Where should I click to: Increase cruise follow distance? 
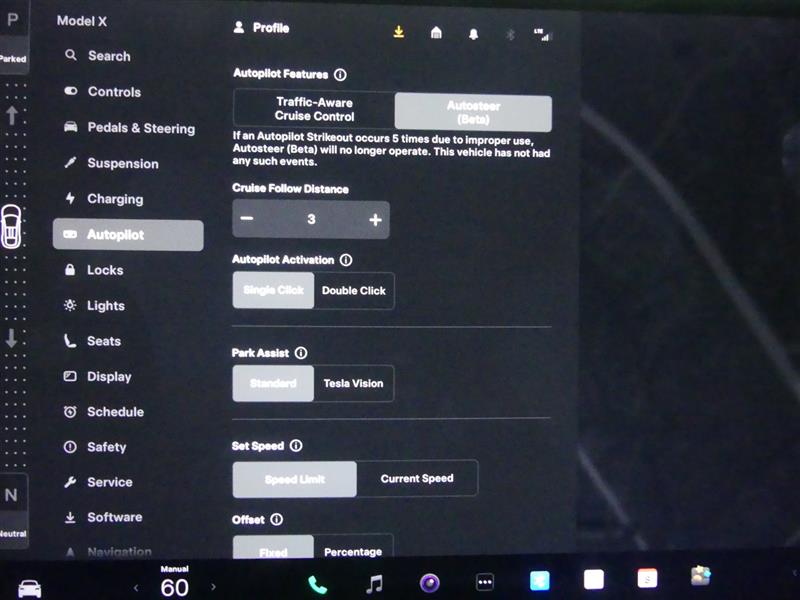point(376,220)
